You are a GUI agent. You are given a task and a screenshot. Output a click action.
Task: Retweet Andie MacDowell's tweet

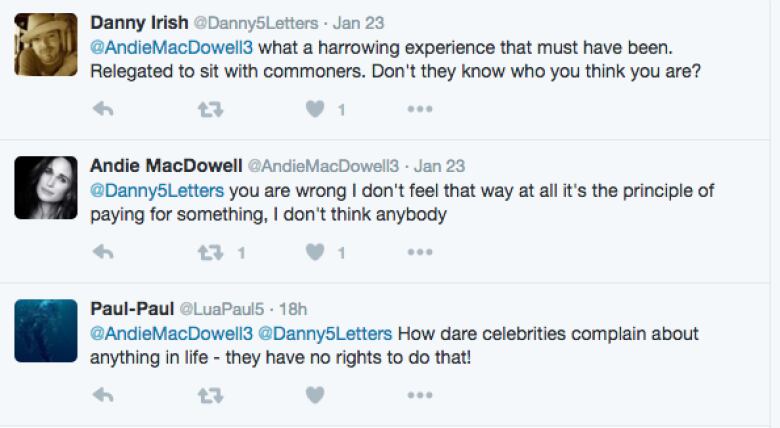(x=210, y=252)
